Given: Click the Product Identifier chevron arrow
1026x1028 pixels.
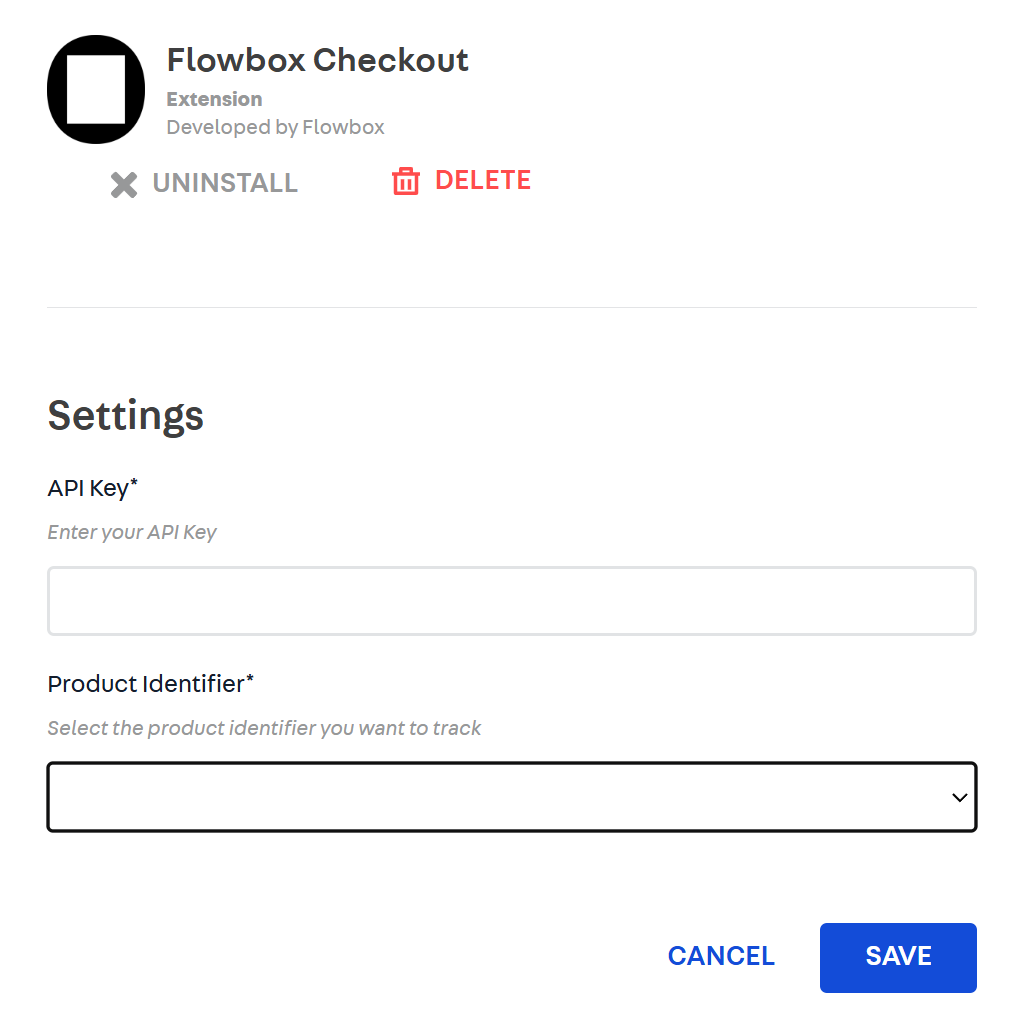Looking at the screenshot, I should (x=959, y=798).
